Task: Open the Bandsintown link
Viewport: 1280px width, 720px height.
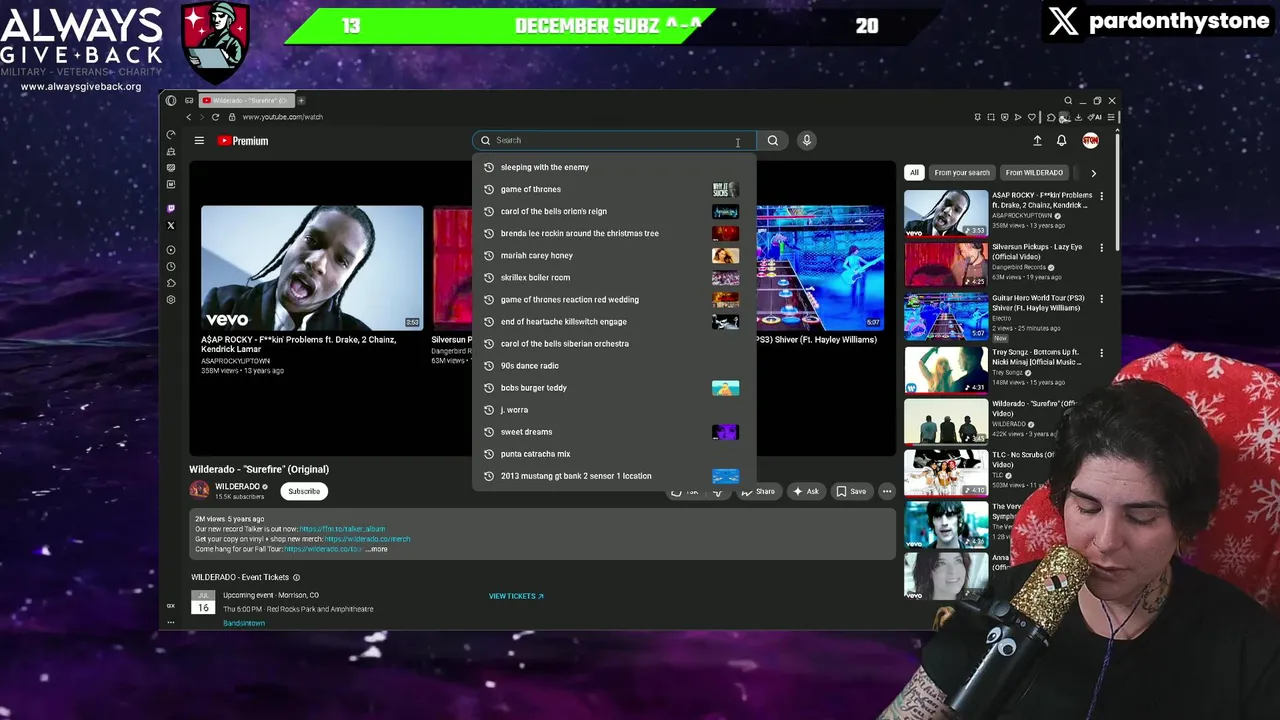Action: click(244, 623)
